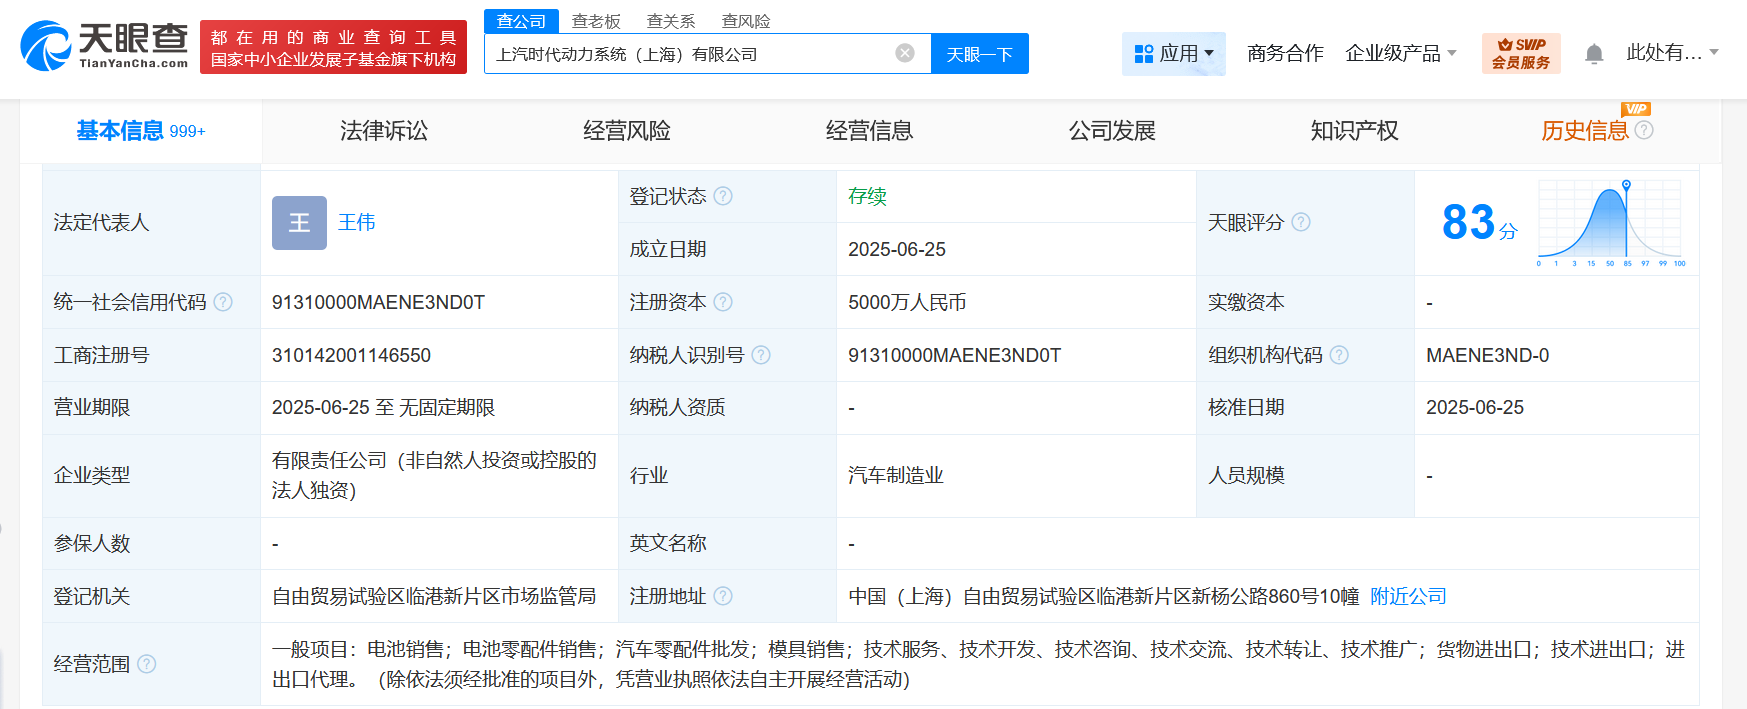Click the help icon next to 统一社会信用代码
This screenshot has width=1747, height=709.
point(223,302)
